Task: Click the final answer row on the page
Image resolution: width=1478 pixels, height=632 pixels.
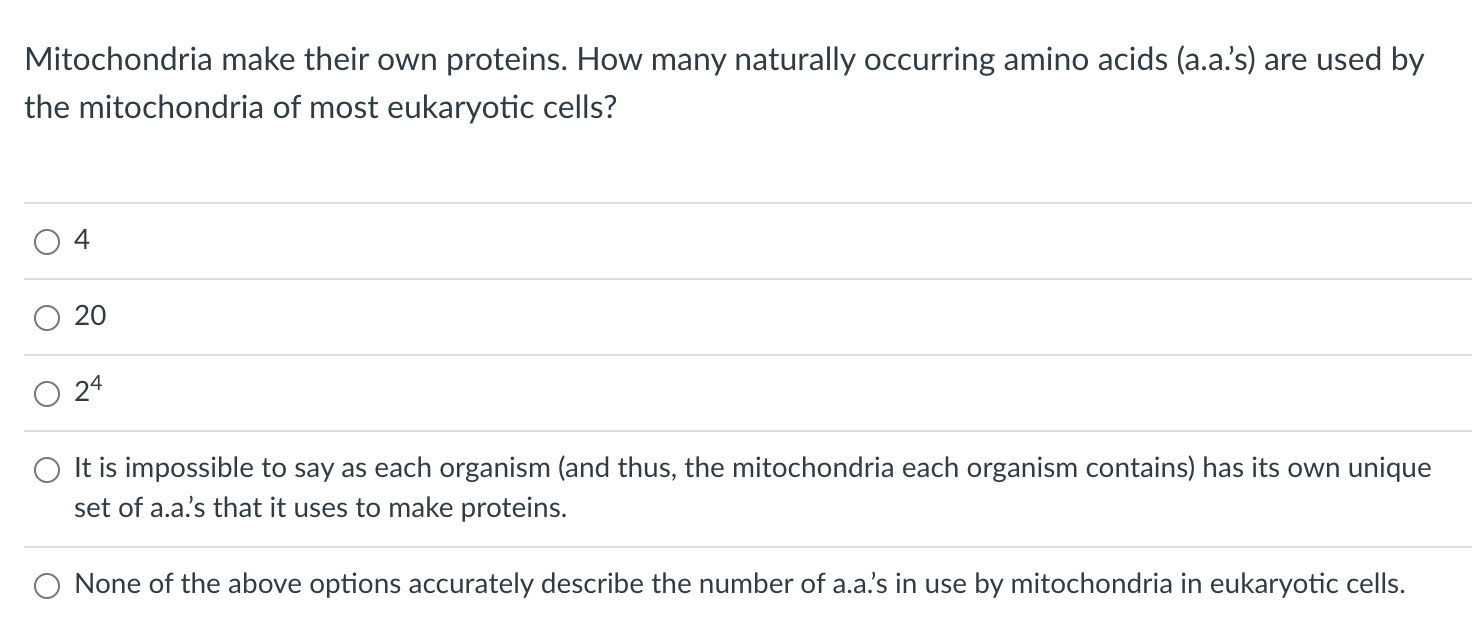Action: point(700,584)
